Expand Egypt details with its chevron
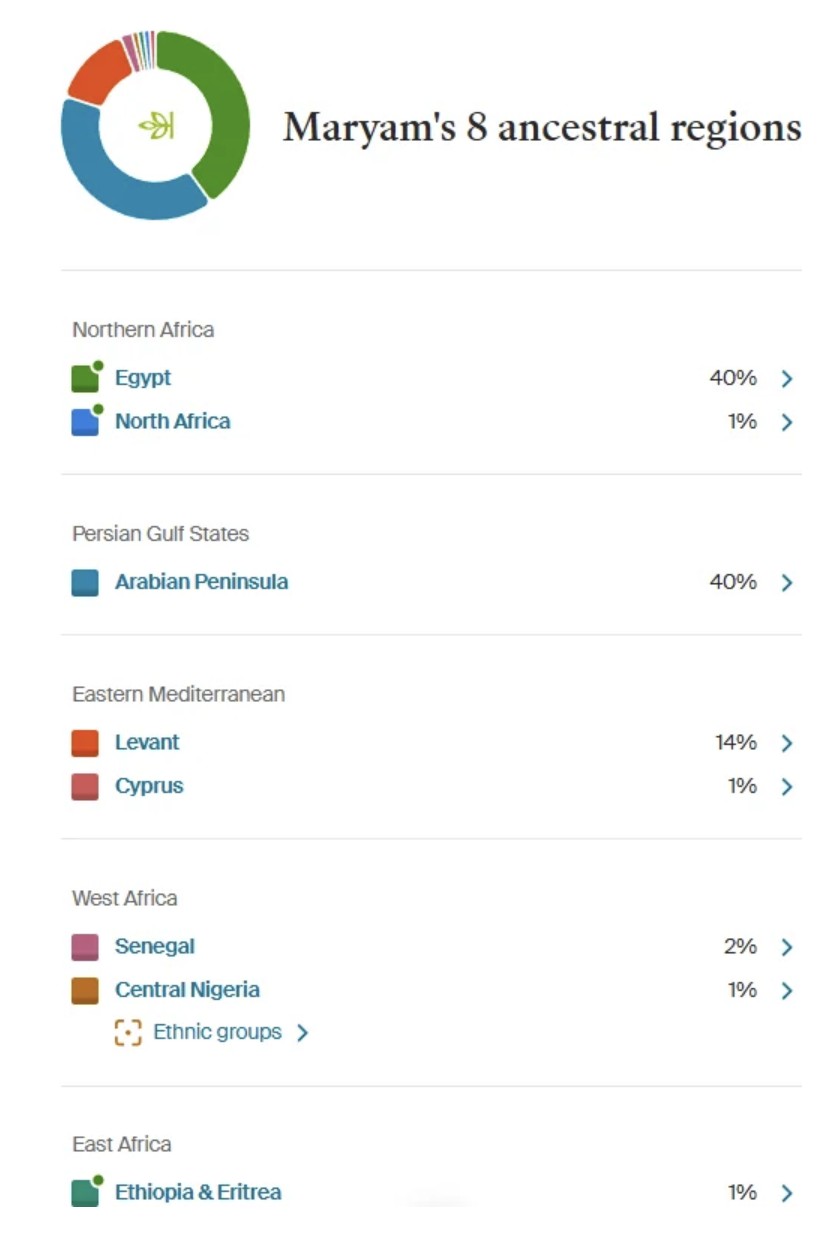Screen dimensions: 837x1240 (x=787, y=378)
